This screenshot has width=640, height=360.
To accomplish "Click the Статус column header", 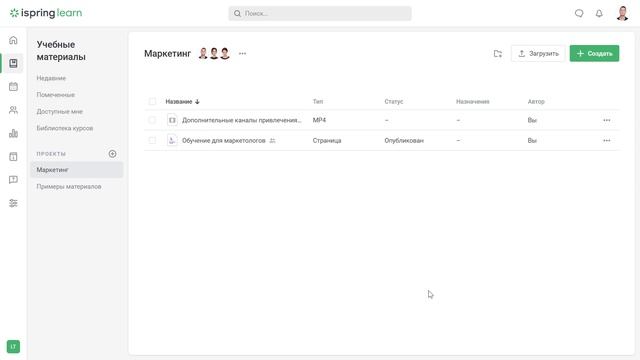I will [x=393, y=102].
